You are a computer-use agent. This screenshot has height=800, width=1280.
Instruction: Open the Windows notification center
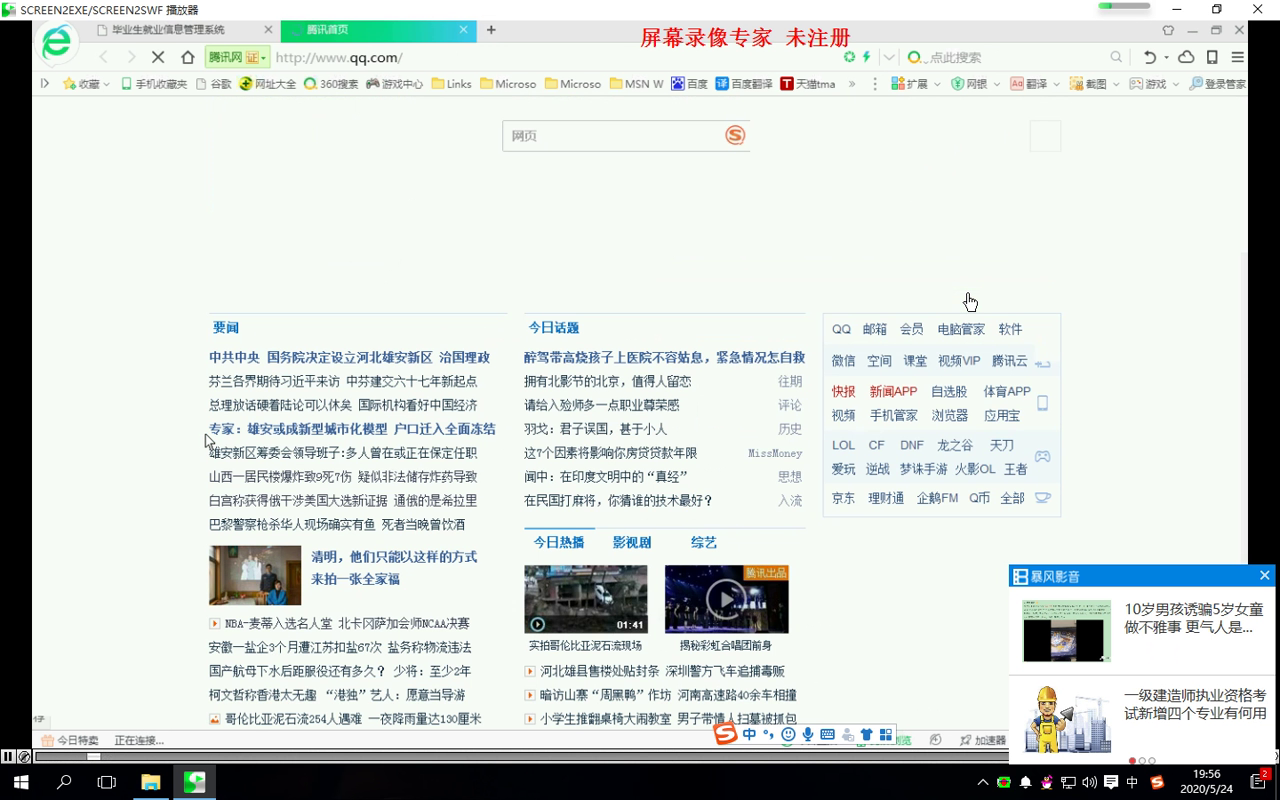(x=1260, y=781)
